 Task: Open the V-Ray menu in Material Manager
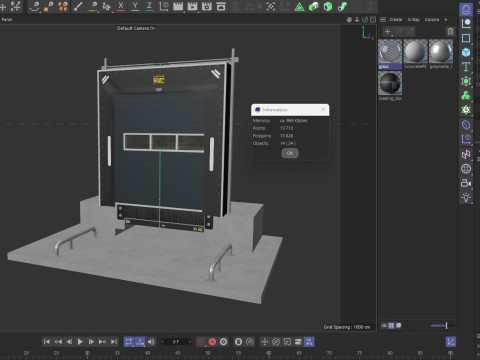click(x=414, y=19)
